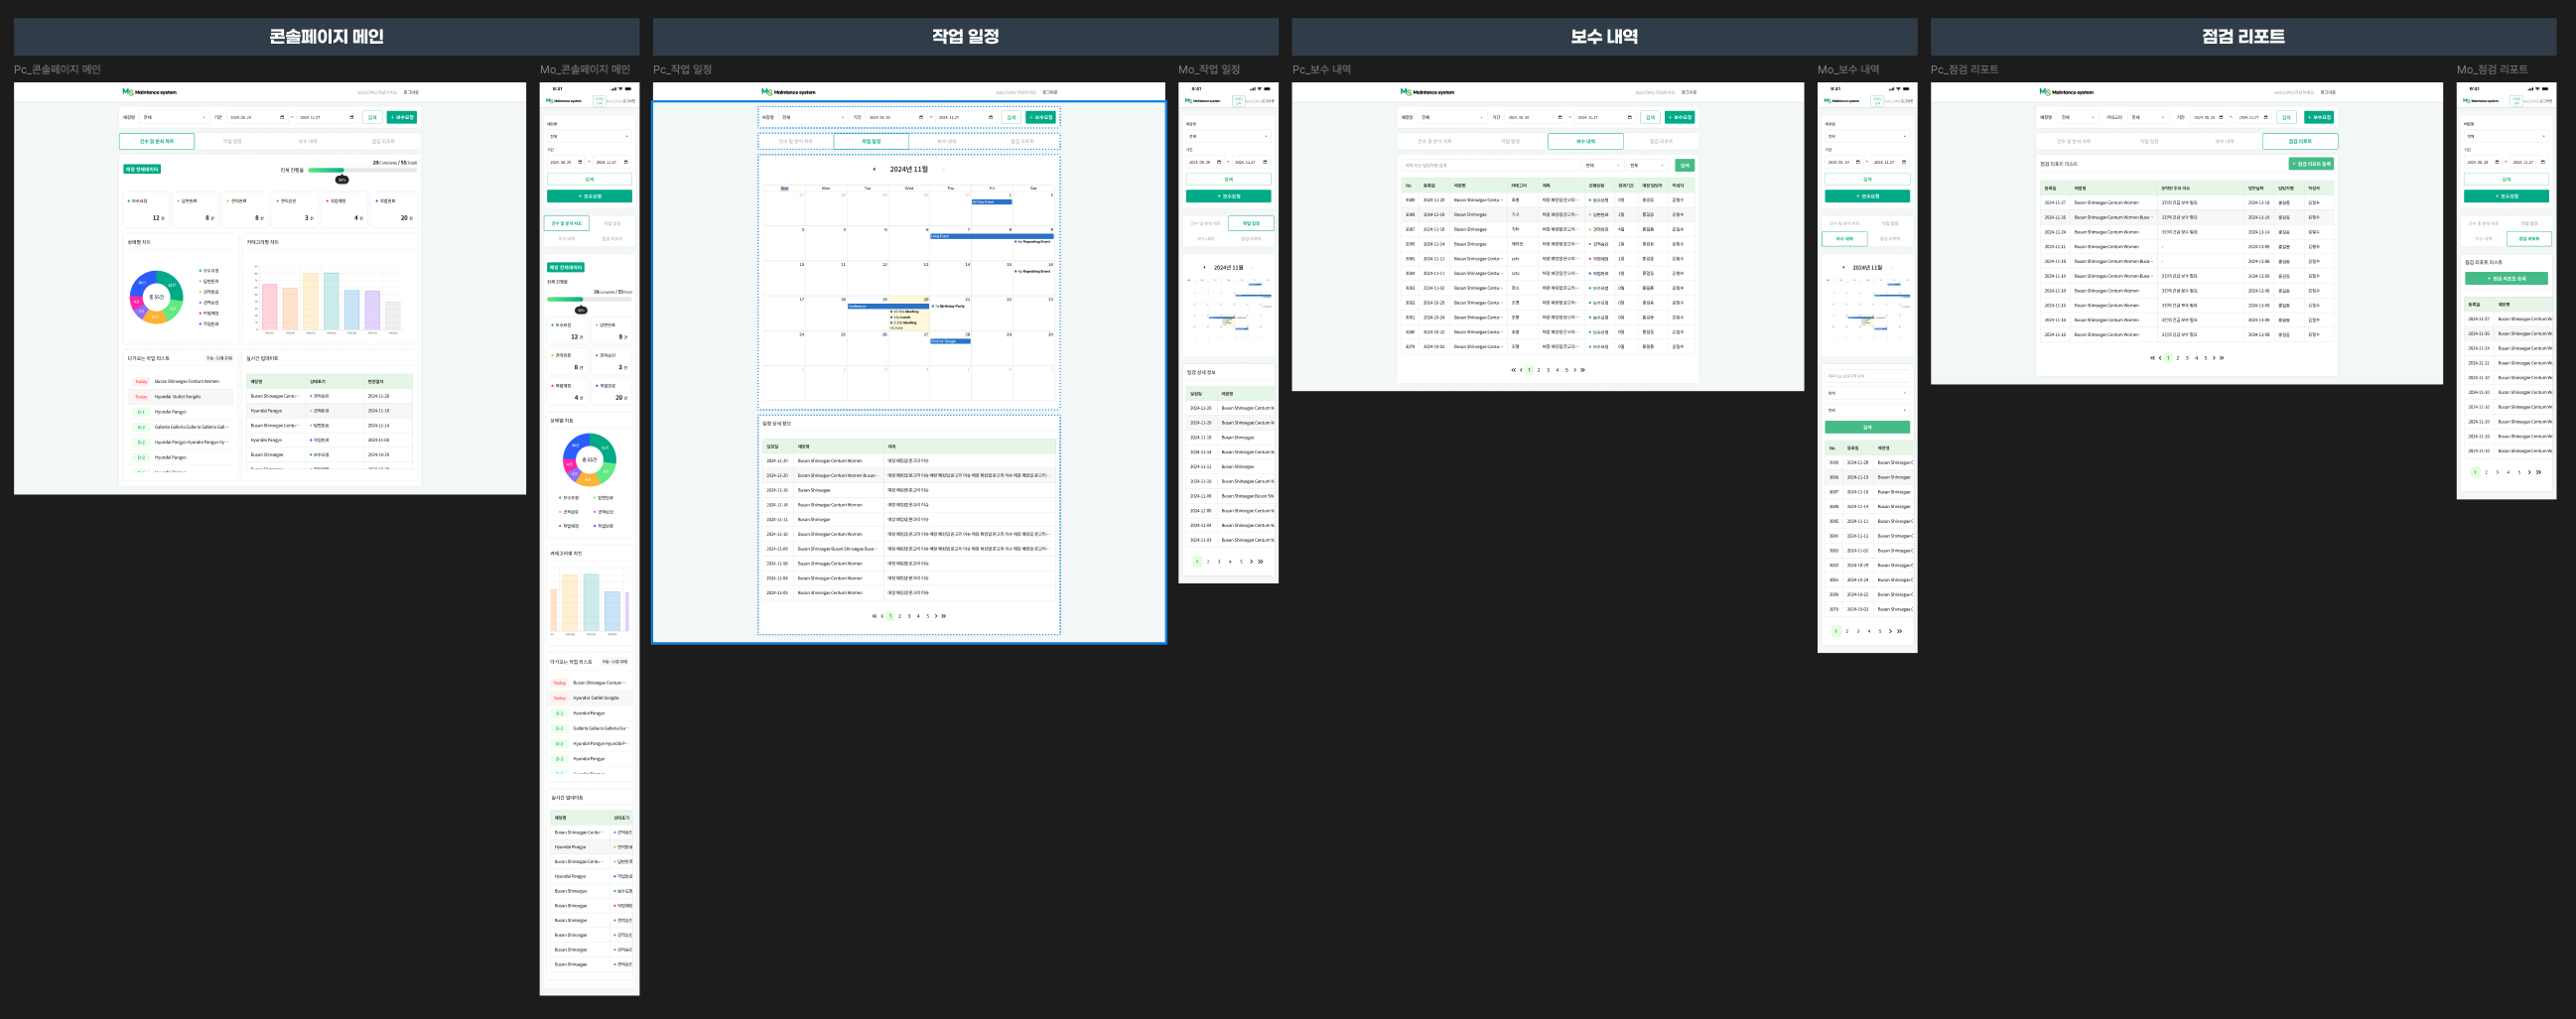Select the 점검 리포트 tab in Pc_점검 리포트 frame
The height and width of the screenshot is (1019, 2576).
click(2300, 141)
